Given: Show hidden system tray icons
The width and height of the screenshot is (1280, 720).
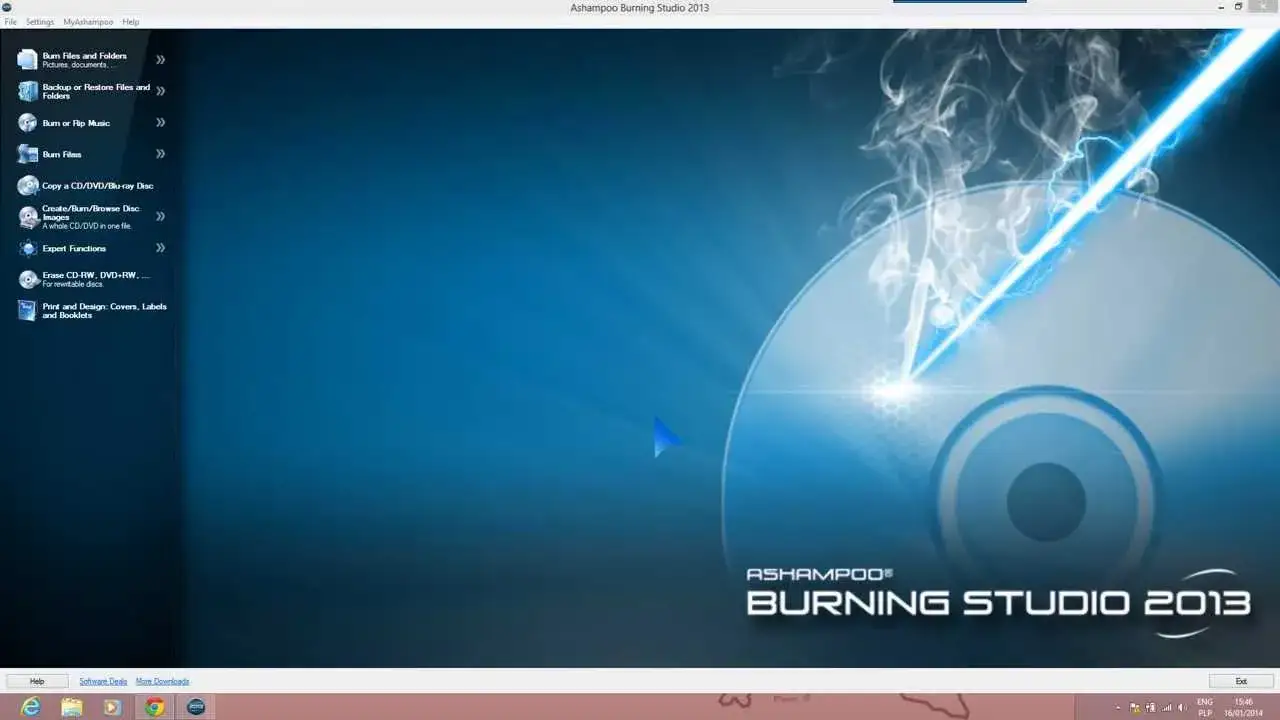Looking at the screenshot, I should click(x=1120, y=707).
